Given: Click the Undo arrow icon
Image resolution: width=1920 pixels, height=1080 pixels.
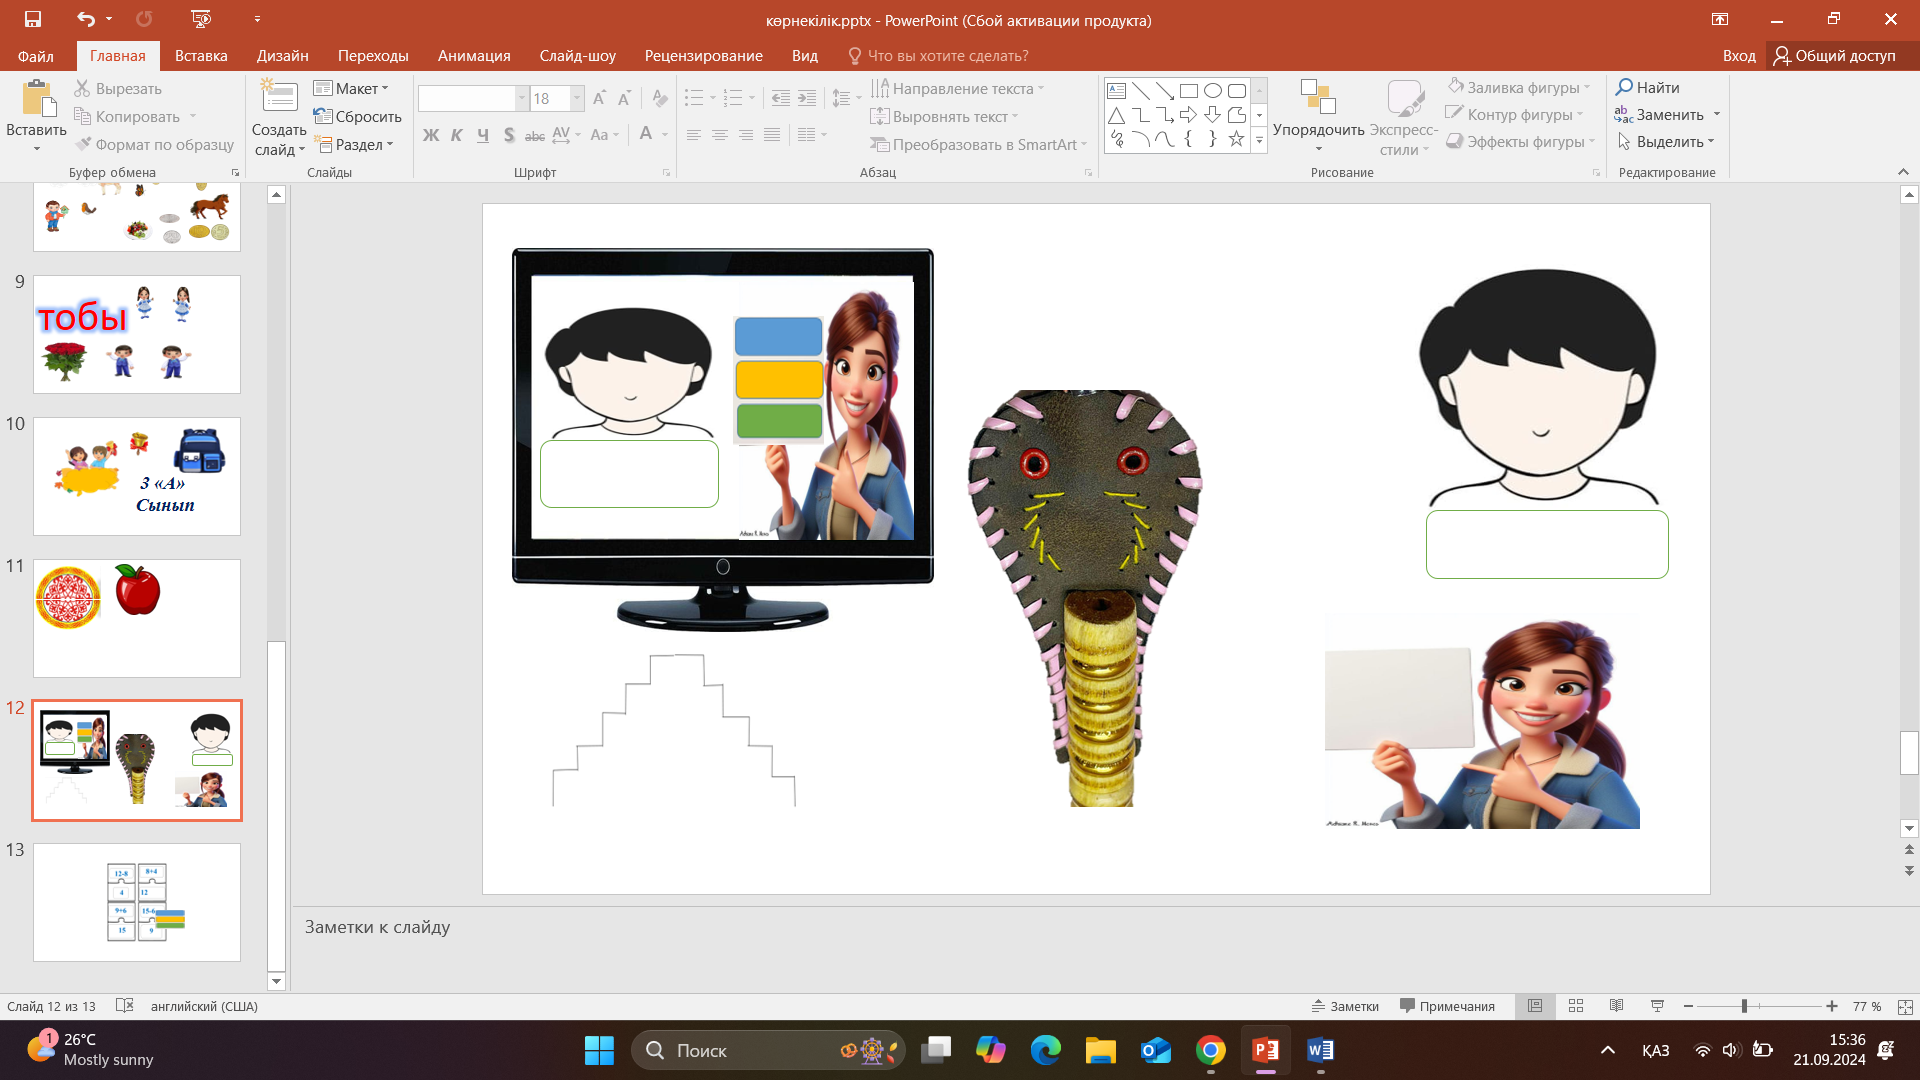Looking at the screenshot, I should pos(86,19).
